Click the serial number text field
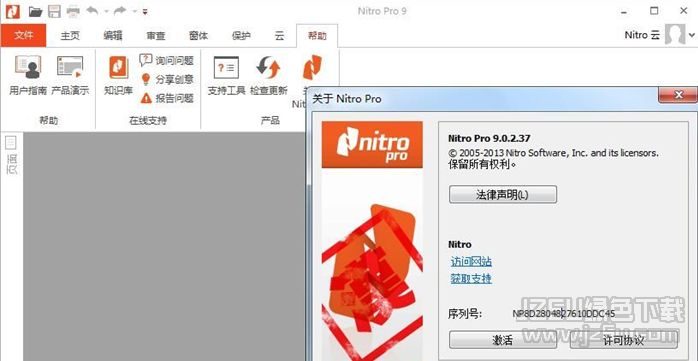 tap(564, 314)
